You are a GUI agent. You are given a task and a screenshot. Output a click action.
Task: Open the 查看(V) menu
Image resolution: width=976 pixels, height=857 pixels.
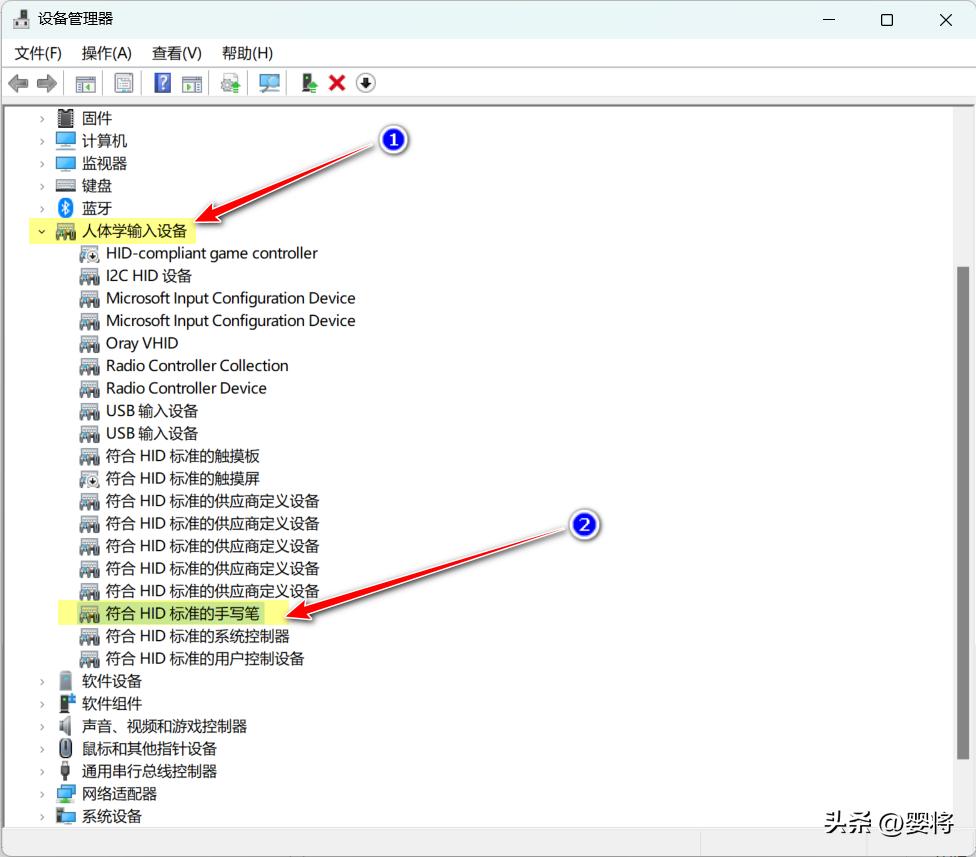click(177, 53)
